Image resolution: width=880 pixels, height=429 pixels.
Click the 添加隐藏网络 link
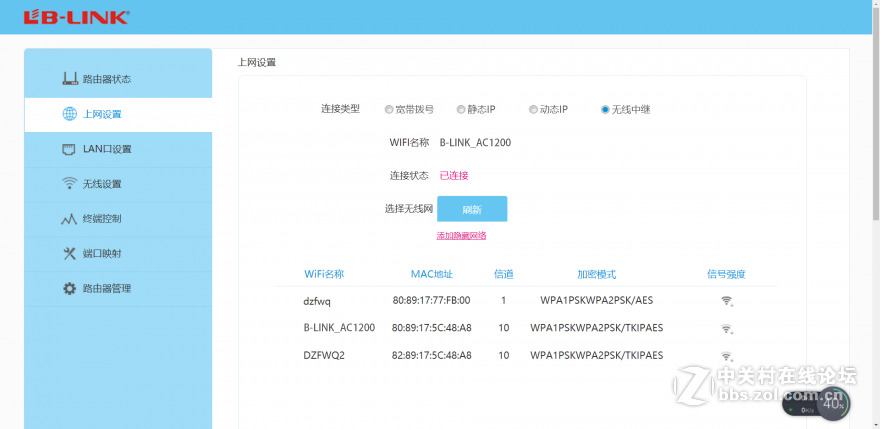461,236
